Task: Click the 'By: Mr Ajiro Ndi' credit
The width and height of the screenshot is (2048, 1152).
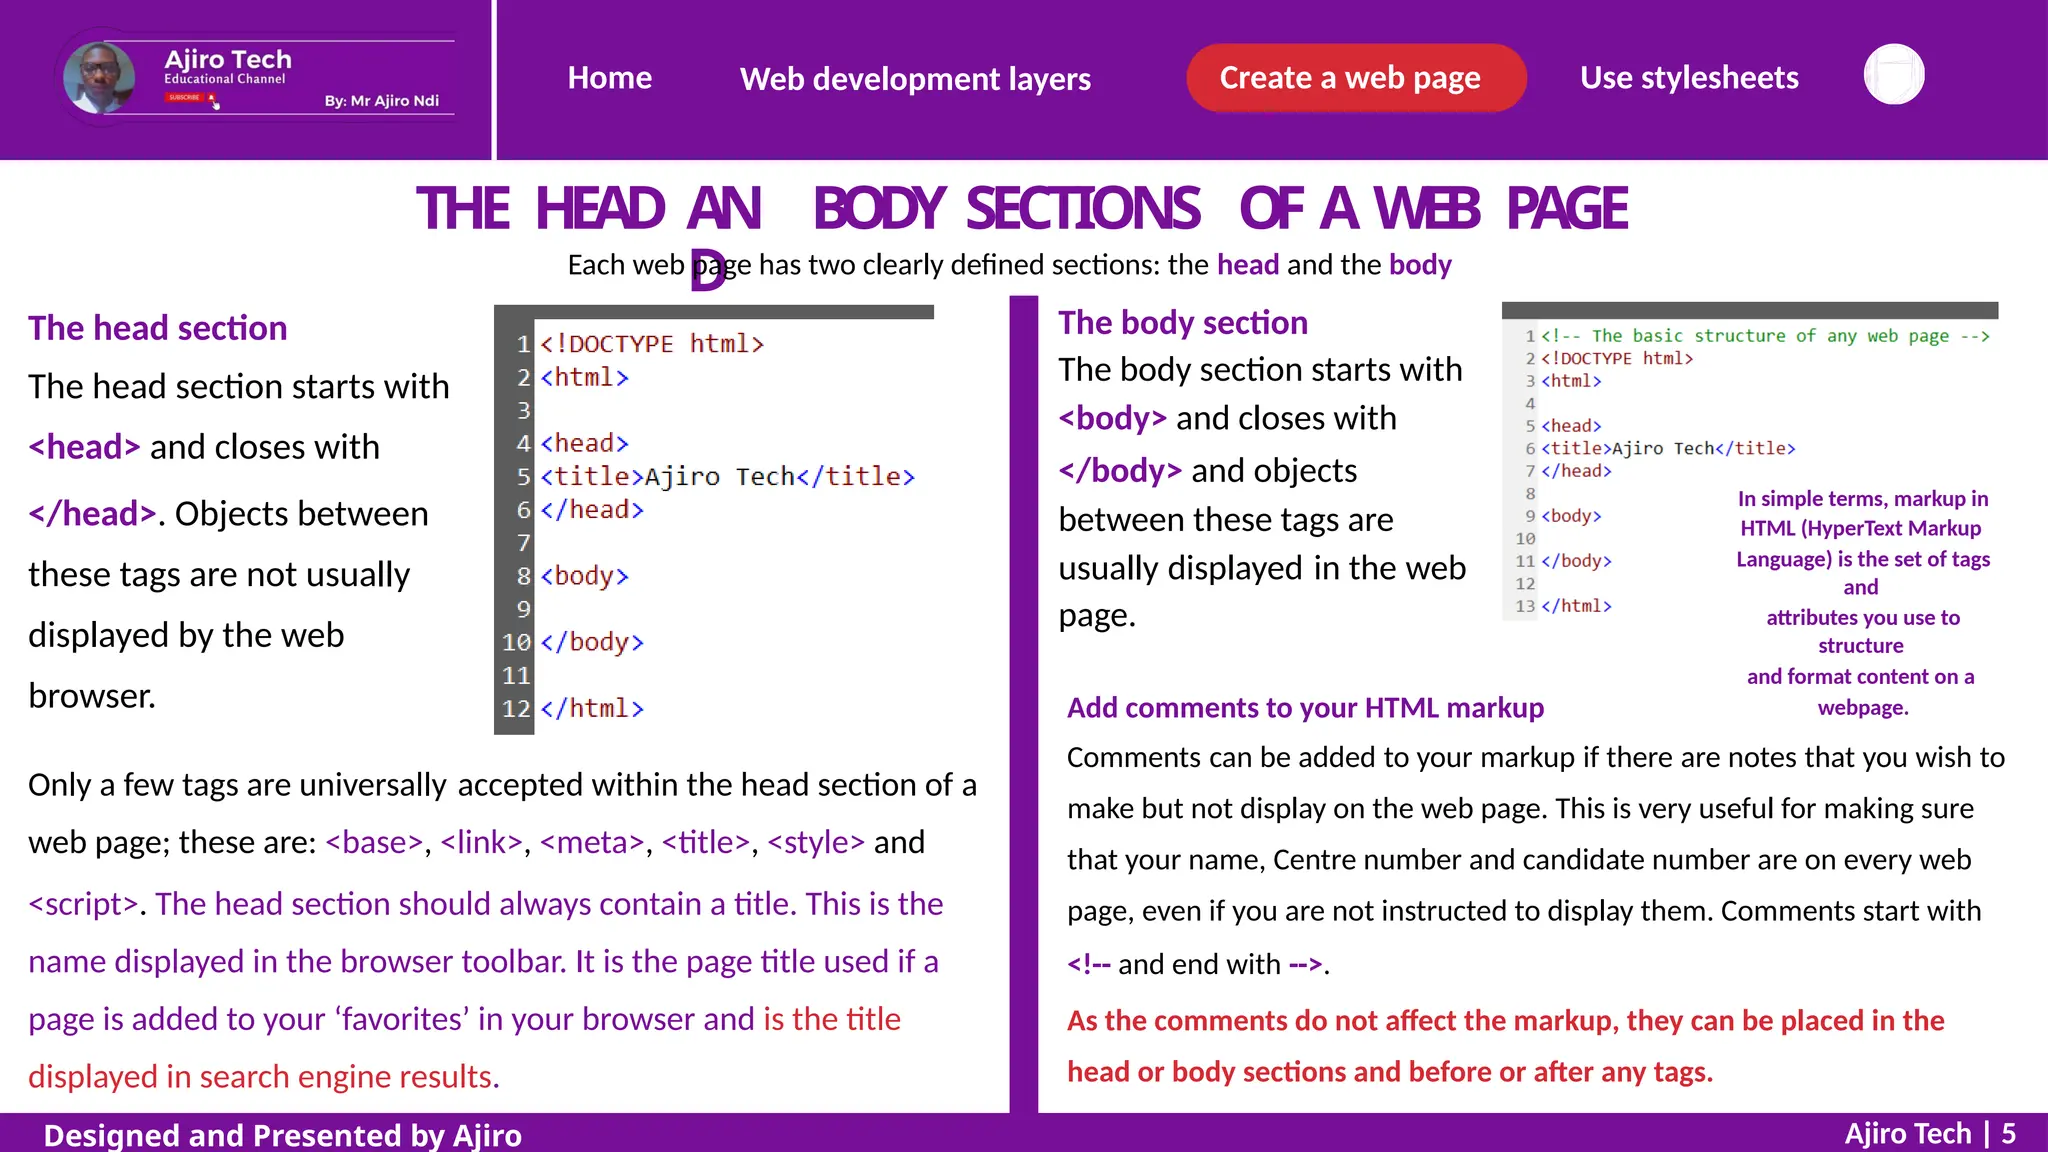Action: 382,101
